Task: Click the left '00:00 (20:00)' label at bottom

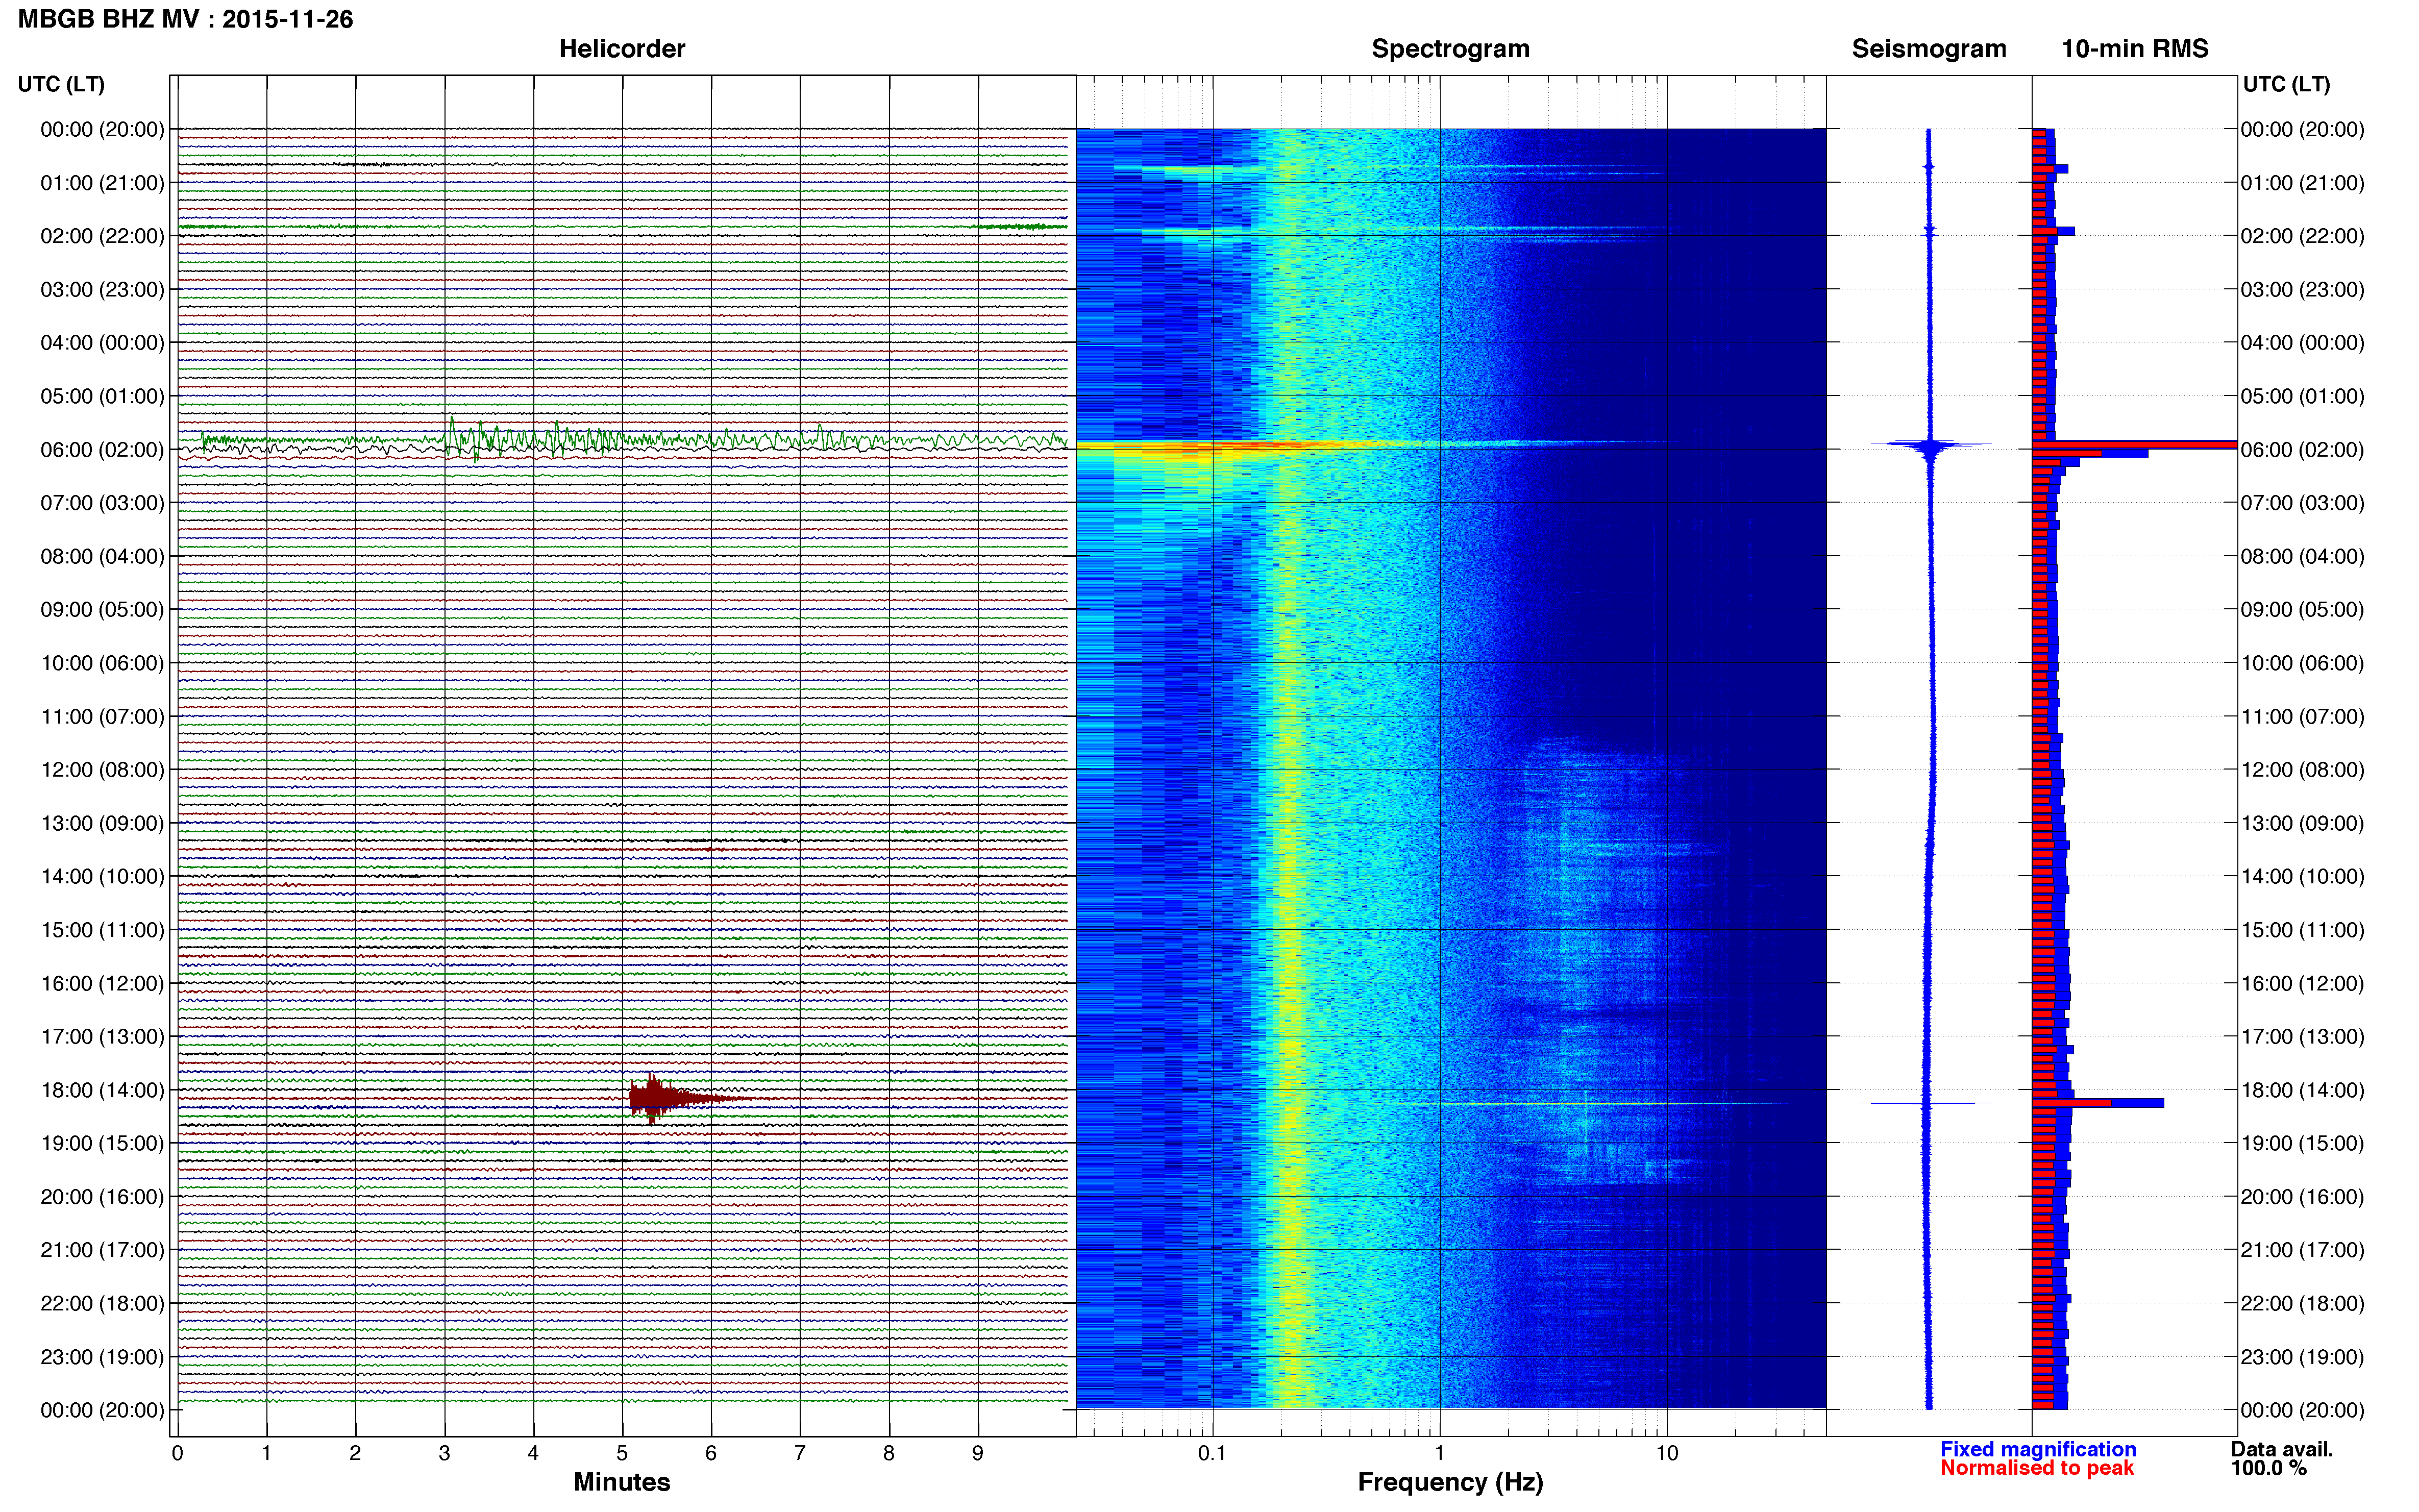Action: tap(102, 1410)
